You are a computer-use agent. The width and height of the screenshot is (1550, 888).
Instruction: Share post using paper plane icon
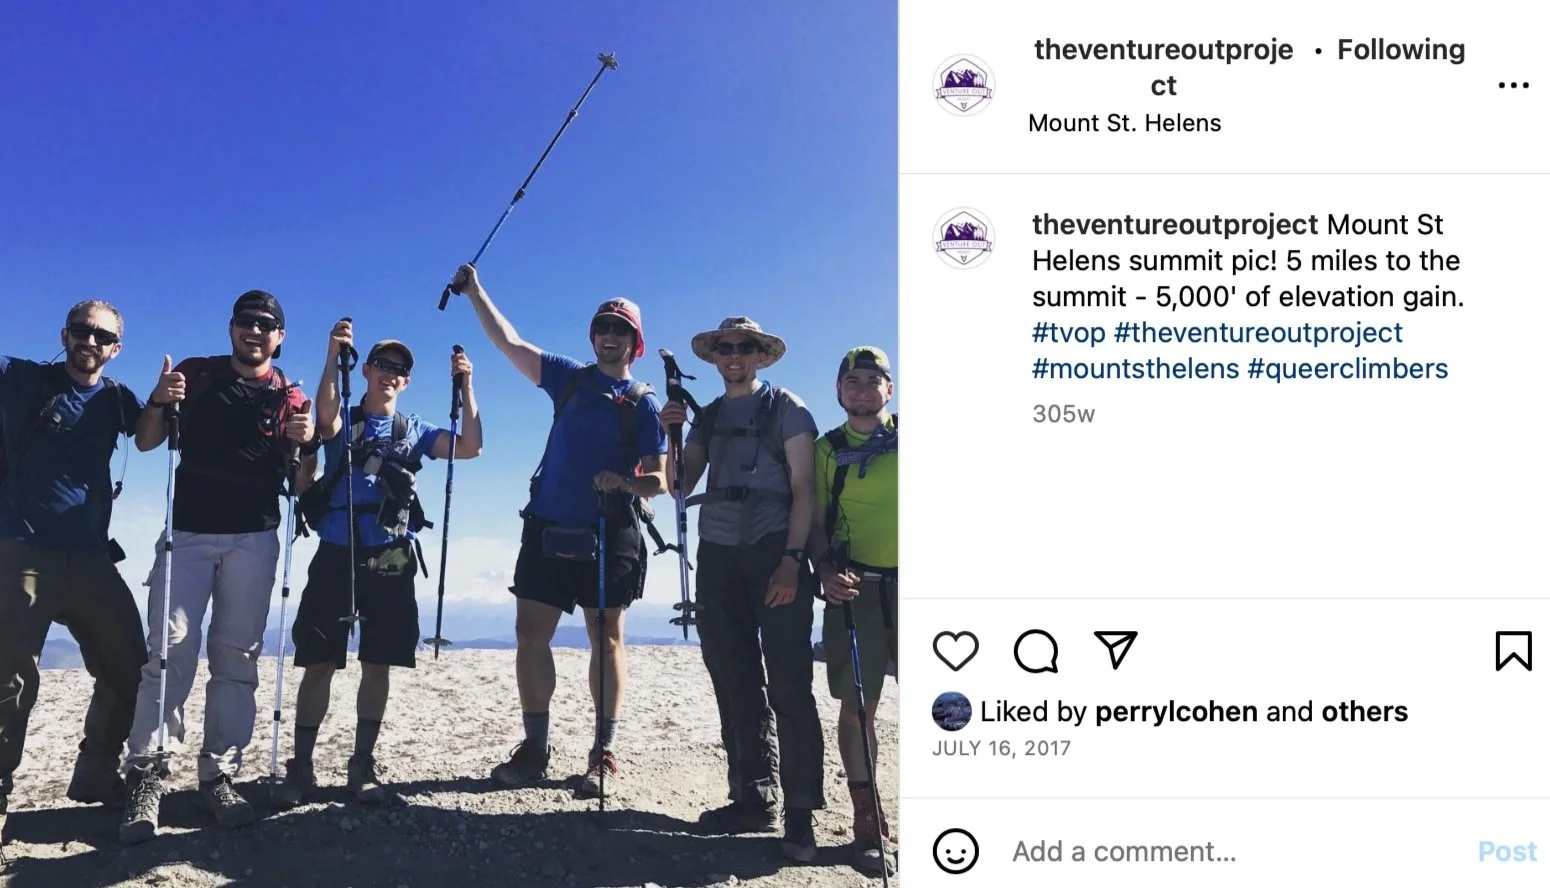click(x=1115, y=650)
